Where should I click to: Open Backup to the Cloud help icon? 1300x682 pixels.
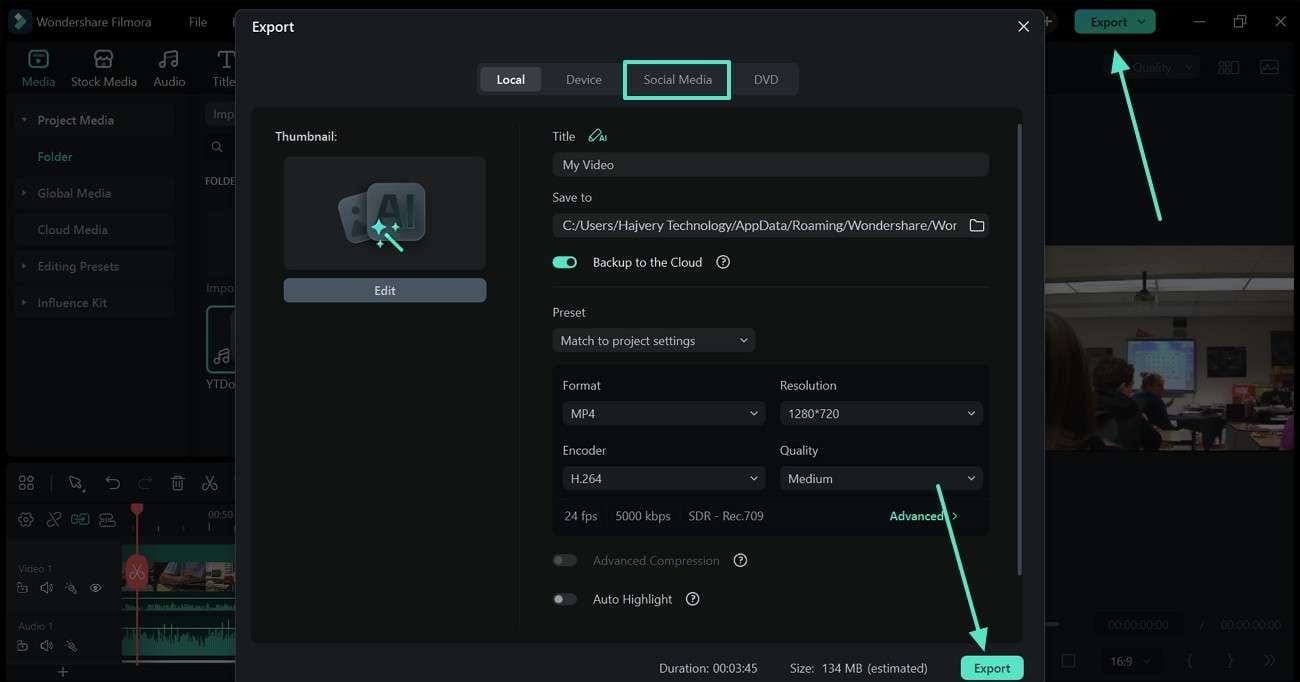pyautogui.click(x=723, y=262)
